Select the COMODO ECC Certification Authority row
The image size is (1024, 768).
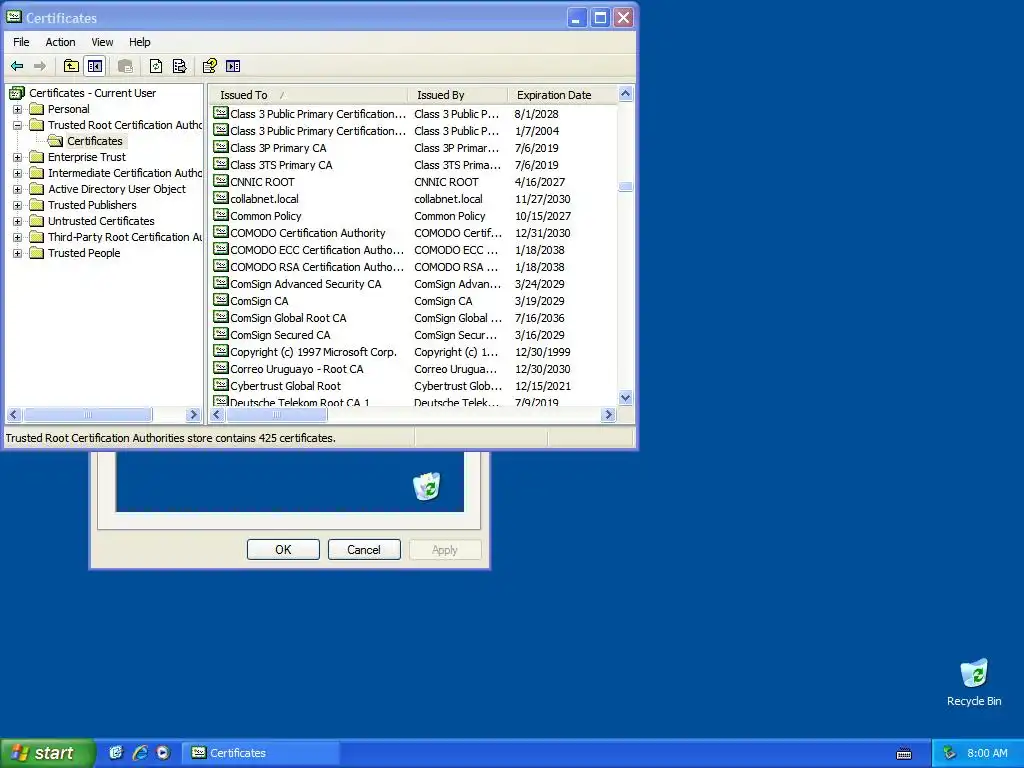[415, 249]
